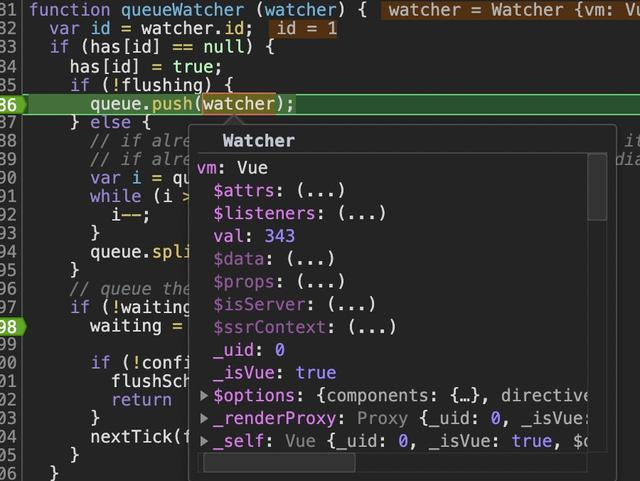The width and height of the screenshot is (640, 481).
Task: Click the vertical scrollbar thumb in the popup
Action: pos(597,187)
